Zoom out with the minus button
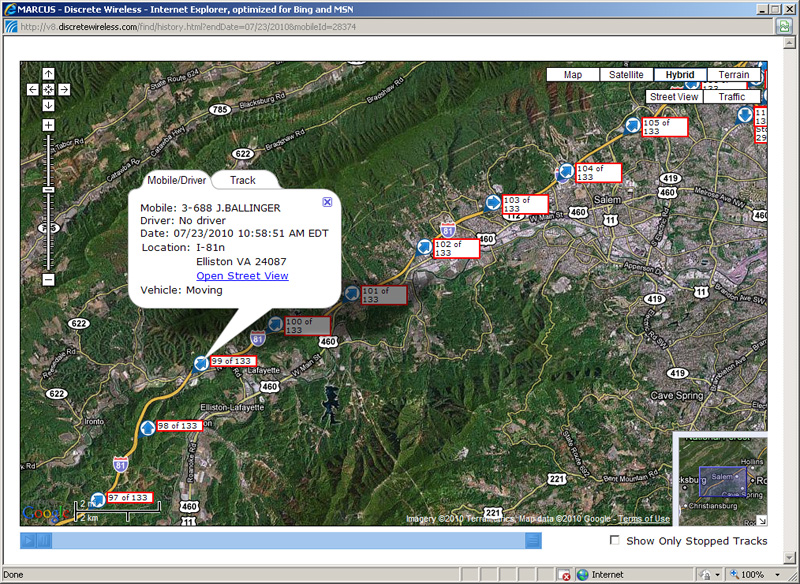This screenshot has height=584, width=800. (x=48, y=280)
